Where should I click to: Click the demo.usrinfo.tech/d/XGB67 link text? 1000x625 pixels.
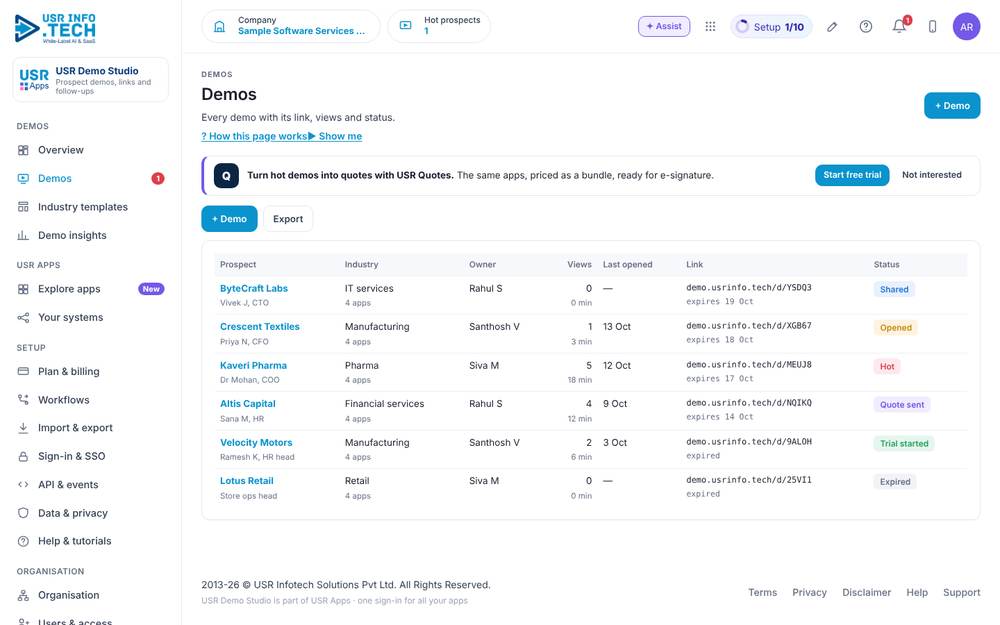(749, 326)
